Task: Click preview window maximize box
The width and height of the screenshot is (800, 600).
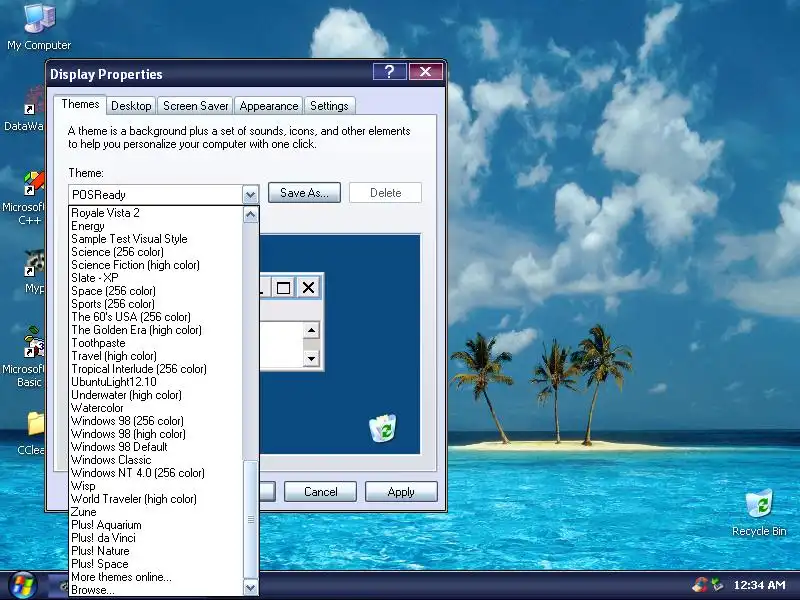Action: tap(283, 288)
